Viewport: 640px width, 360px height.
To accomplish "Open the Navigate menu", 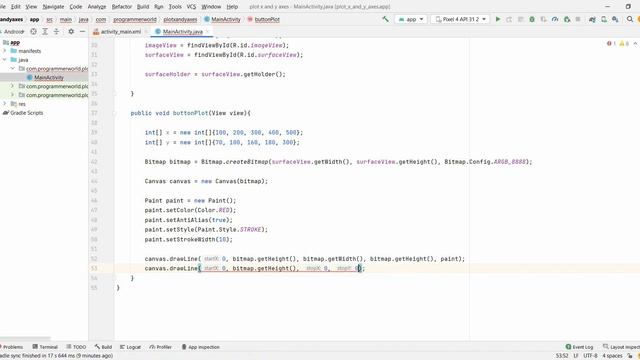I will click(x=53, y=7).
